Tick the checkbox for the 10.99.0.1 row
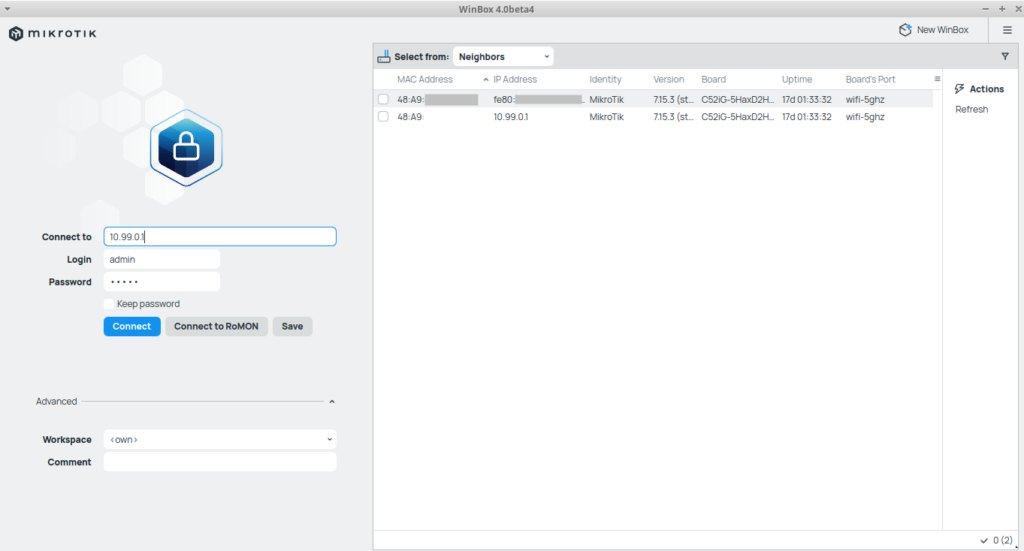This screenshot has width=1024, height=551. pyautogui.click(x=383, y=116)
